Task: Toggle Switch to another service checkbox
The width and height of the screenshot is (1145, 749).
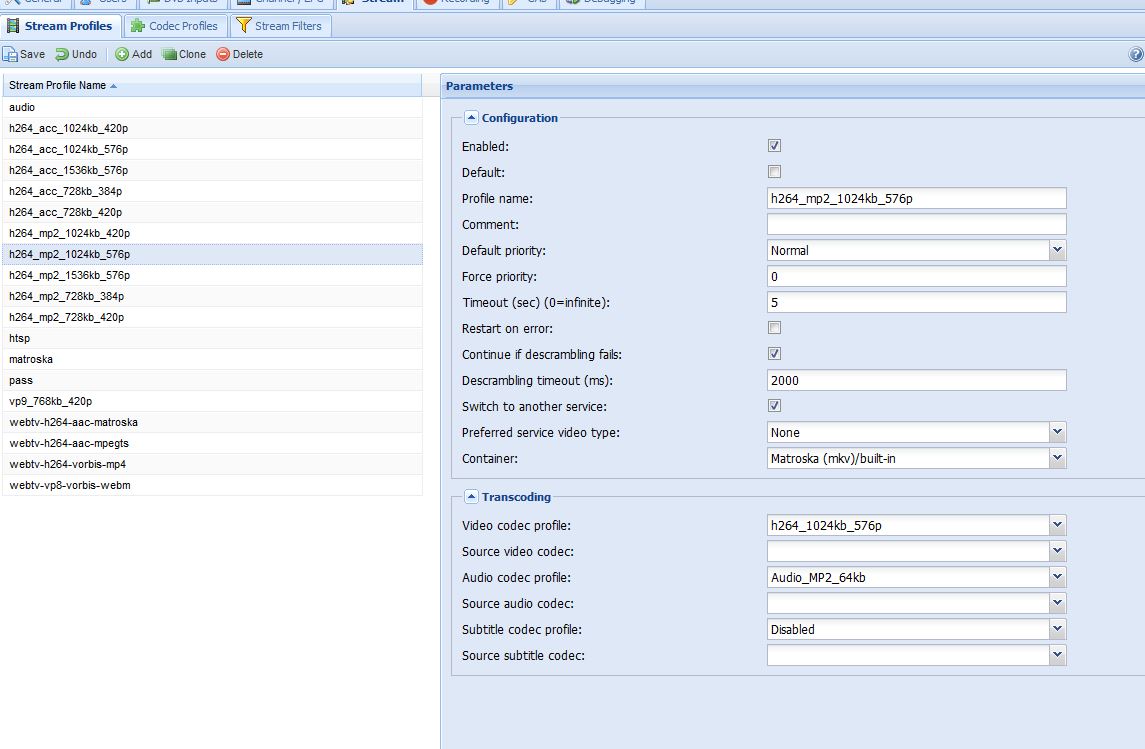Action: coord(775,406)
